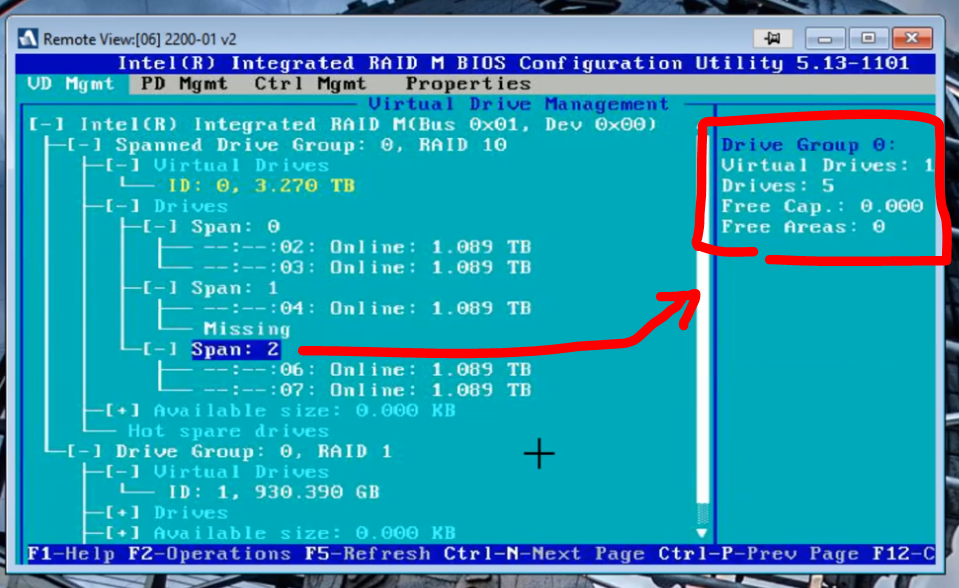The height and width of the screenshot is (588, 959).
Task: Collapse the highlighted Span: 2 node
Action: [x=160, y=349]
